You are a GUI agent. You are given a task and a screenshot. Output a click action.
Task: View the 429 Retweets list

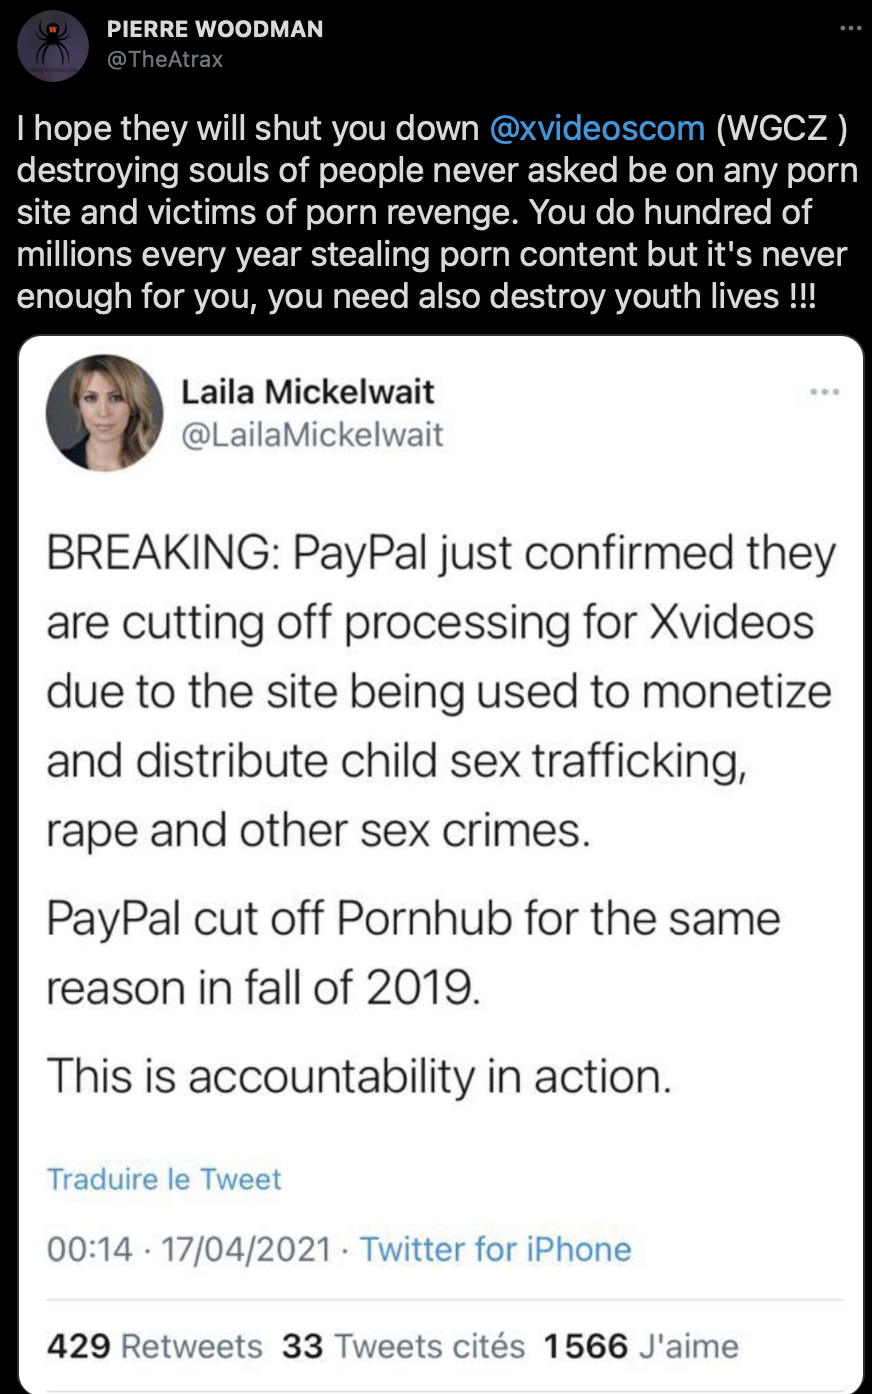coord(154,1346)
